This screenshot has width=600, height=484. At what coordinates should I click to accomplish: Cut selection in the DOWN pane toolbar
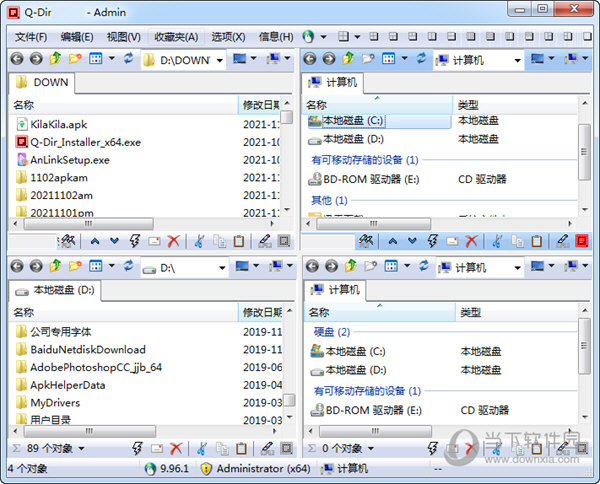point(199,241)
